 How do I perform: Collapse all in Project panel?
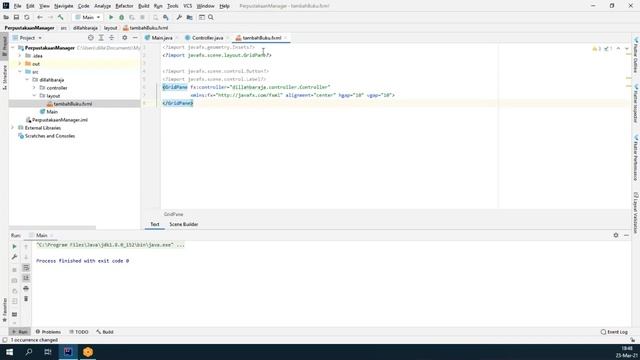[x=111, y=38]
